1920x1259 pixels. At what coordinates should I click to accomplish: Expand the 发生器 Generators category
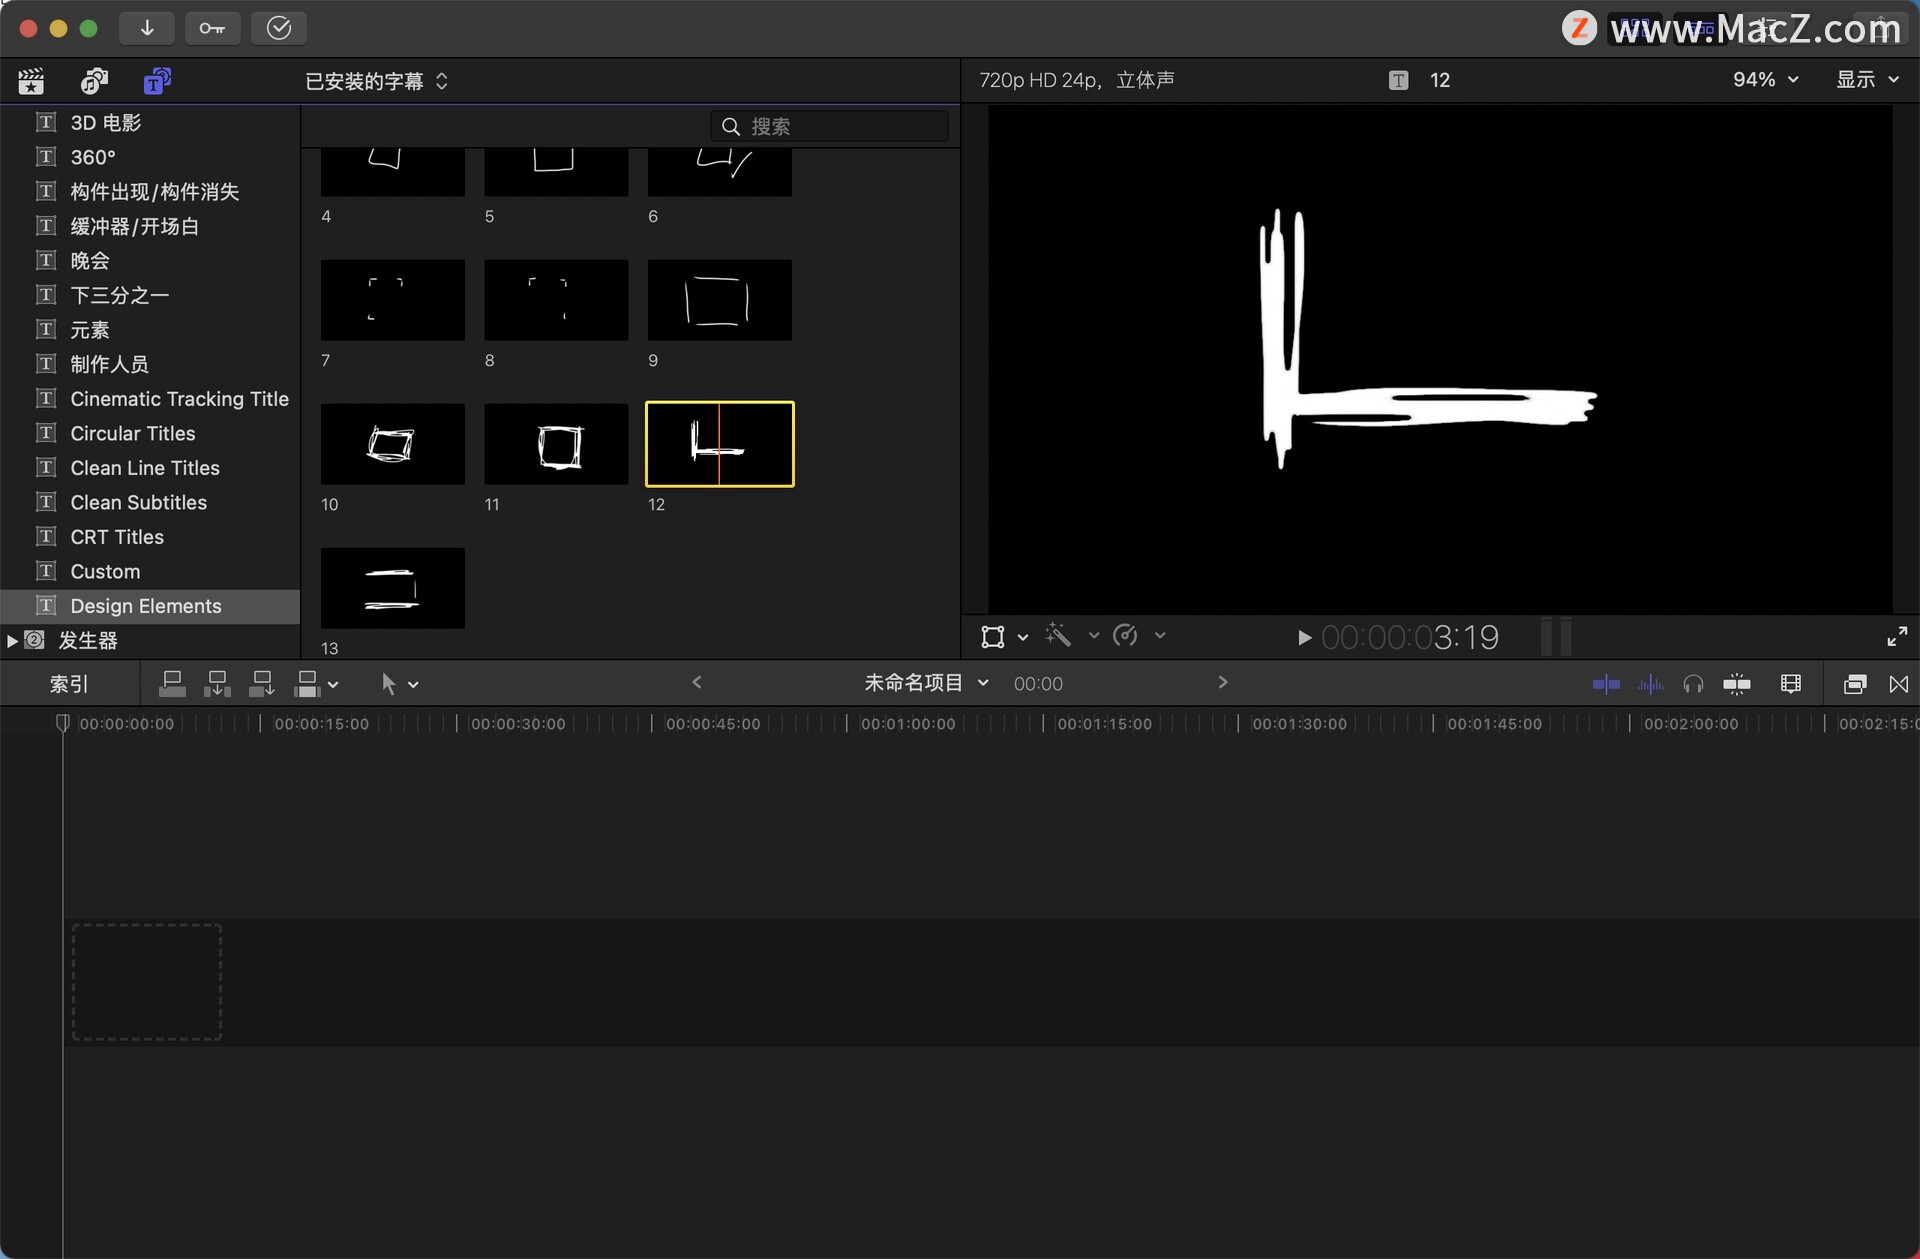[x=12, y=641]
